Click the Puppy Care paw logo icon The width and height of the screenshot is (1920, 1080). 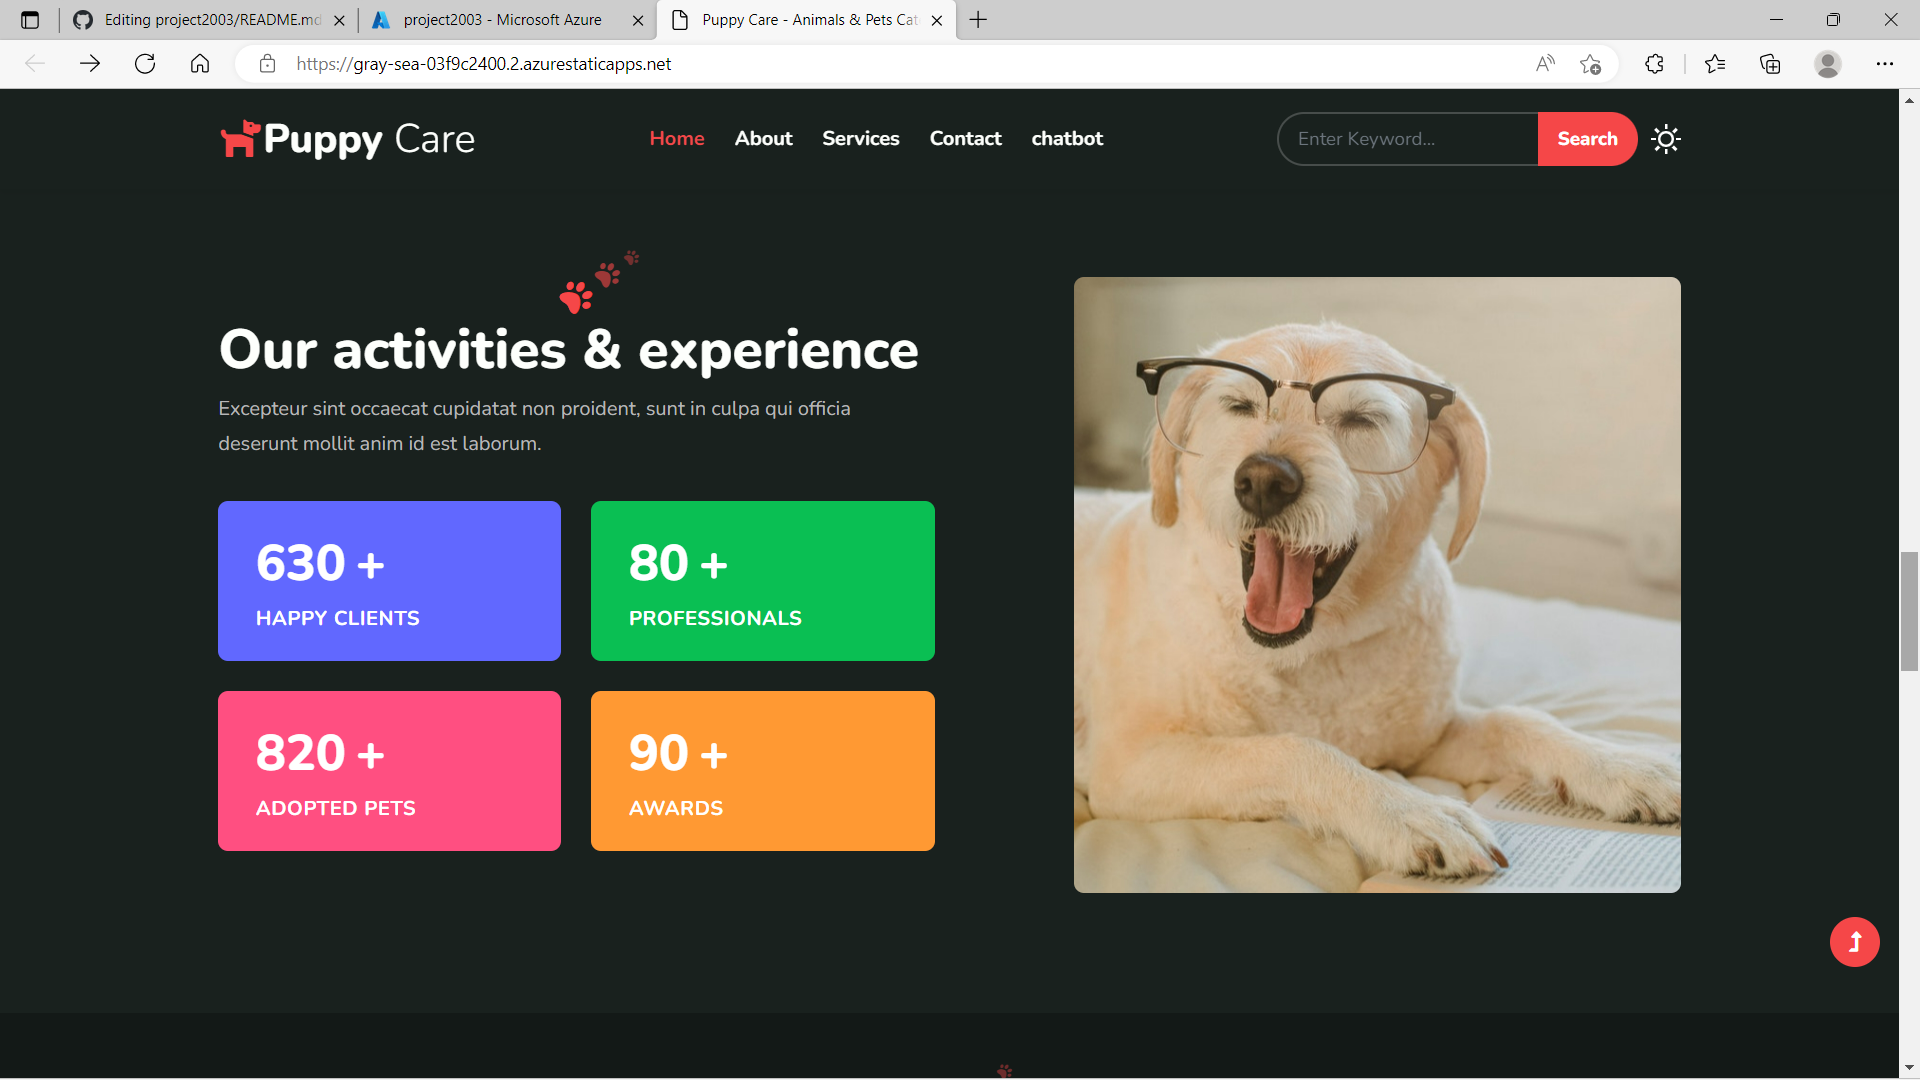239,139
